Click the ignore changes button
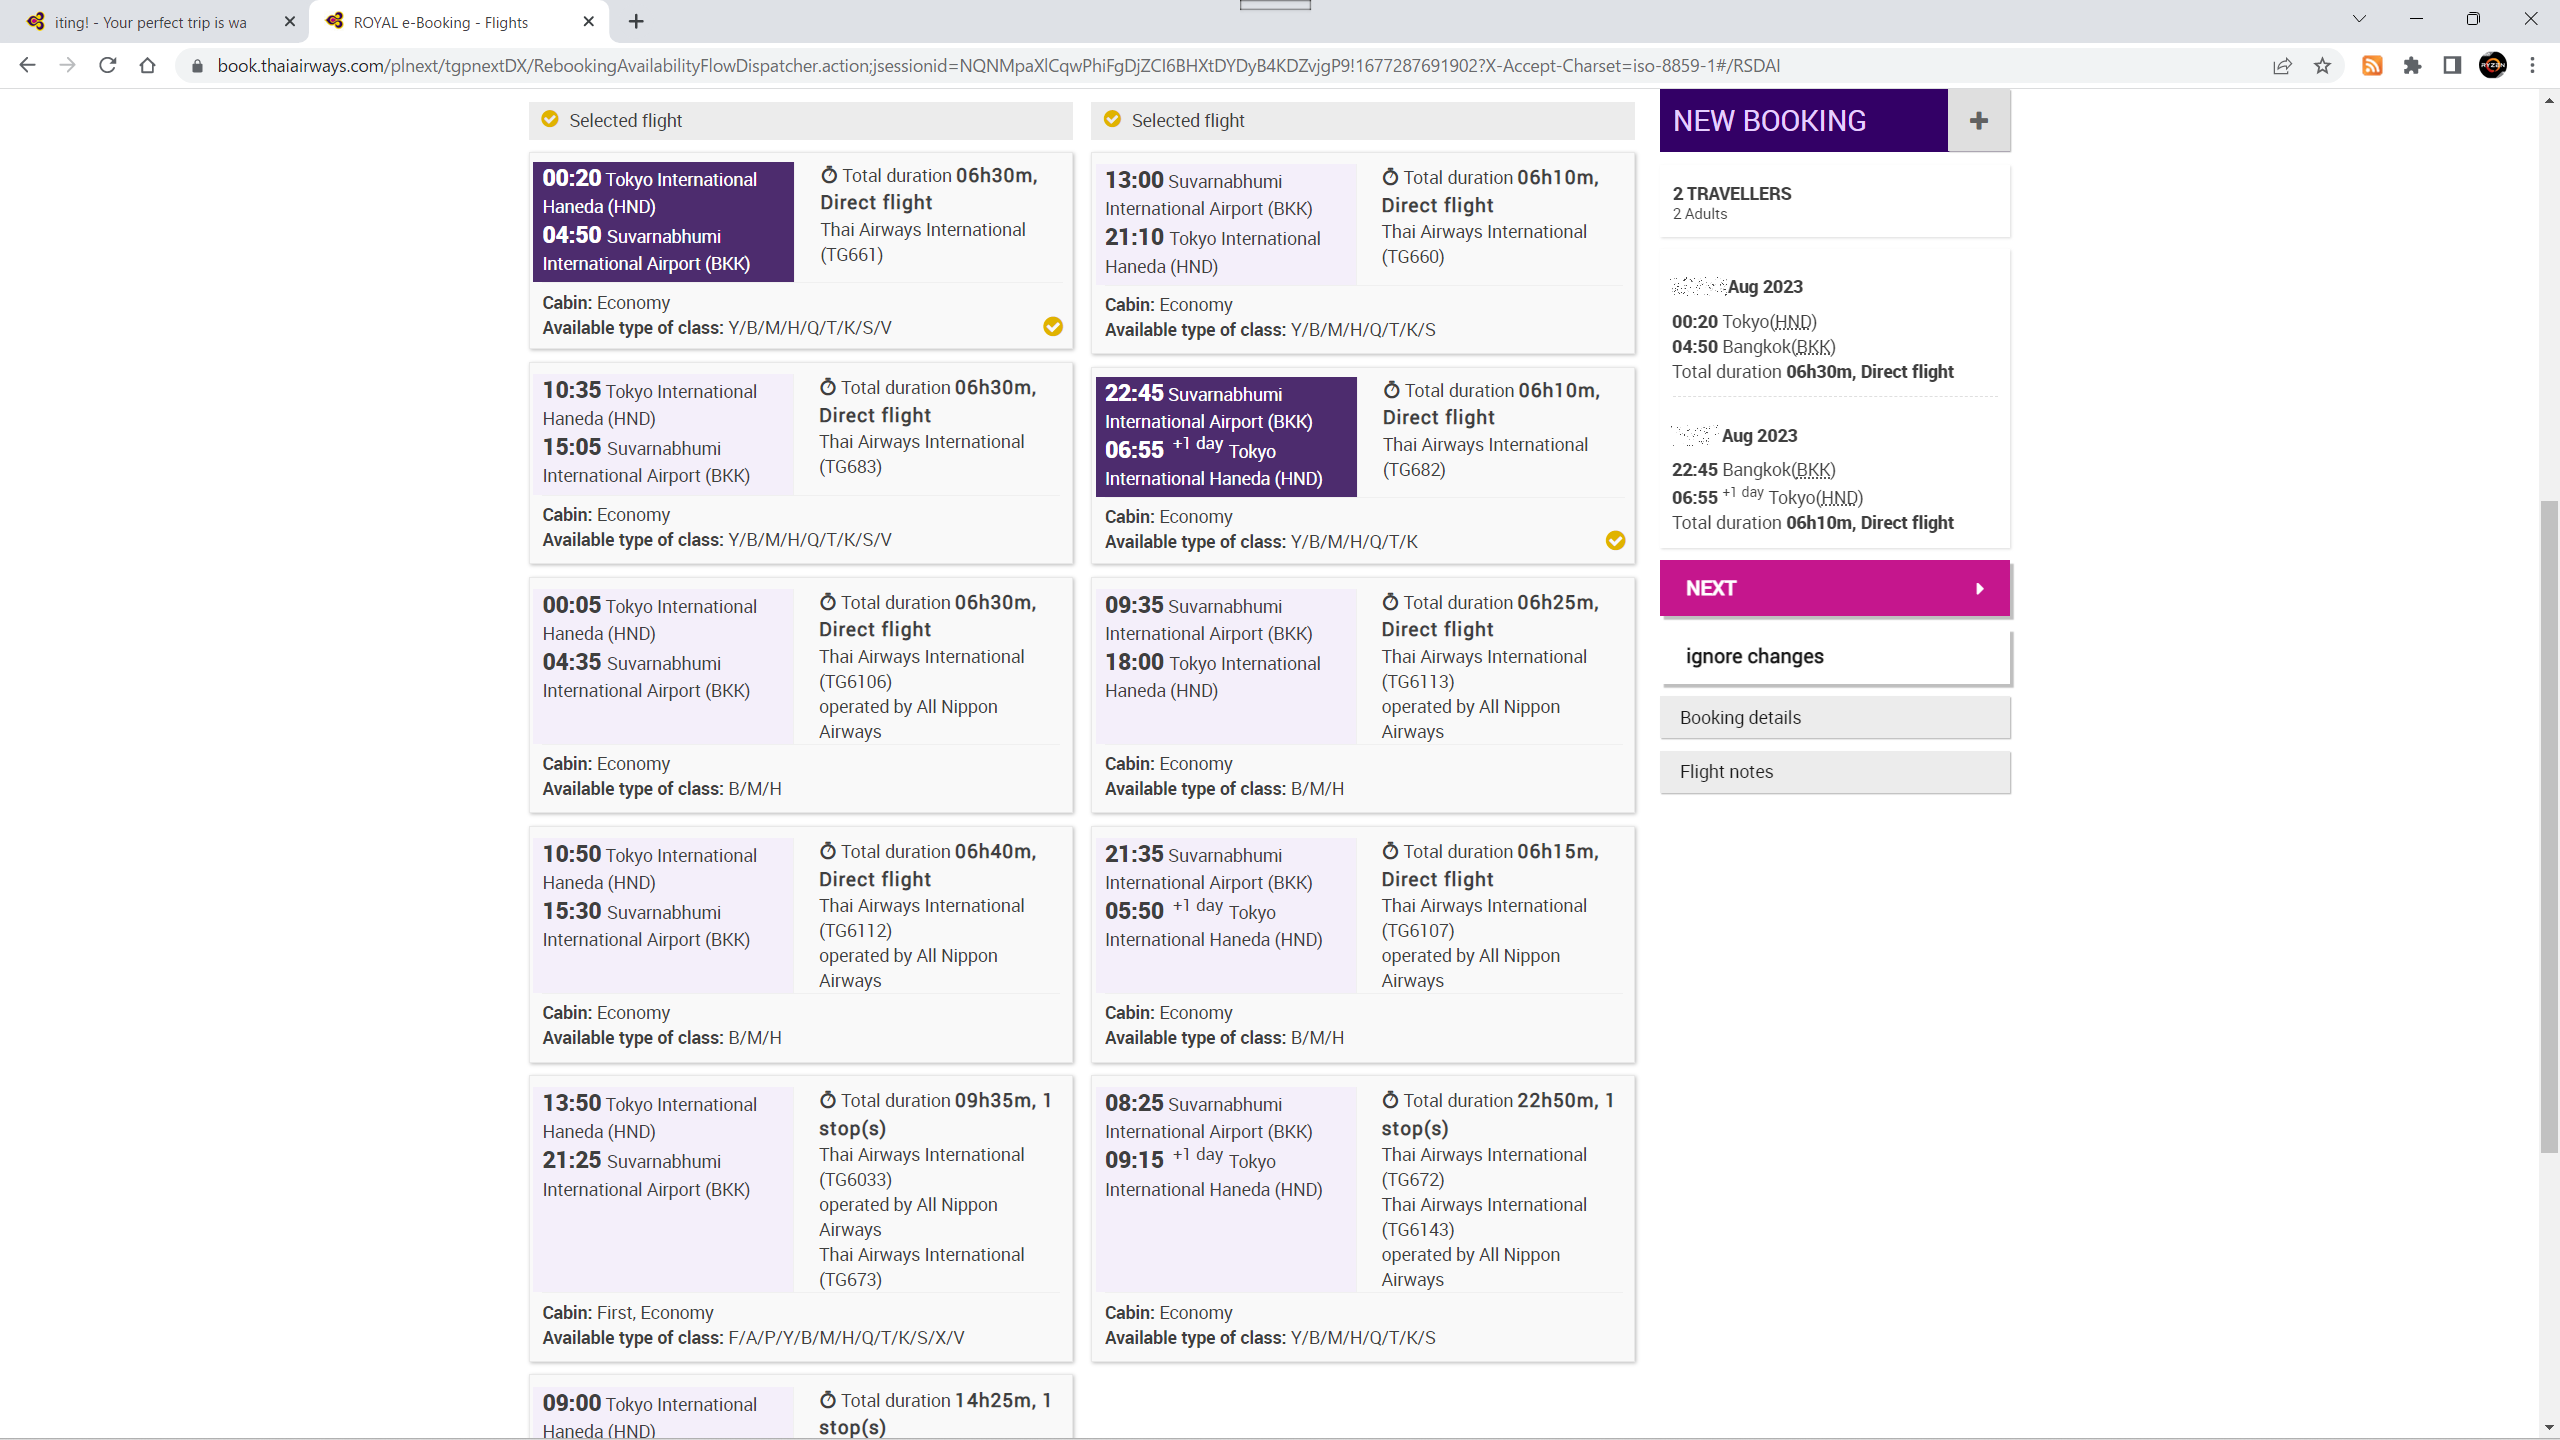 click(1837, 657)
